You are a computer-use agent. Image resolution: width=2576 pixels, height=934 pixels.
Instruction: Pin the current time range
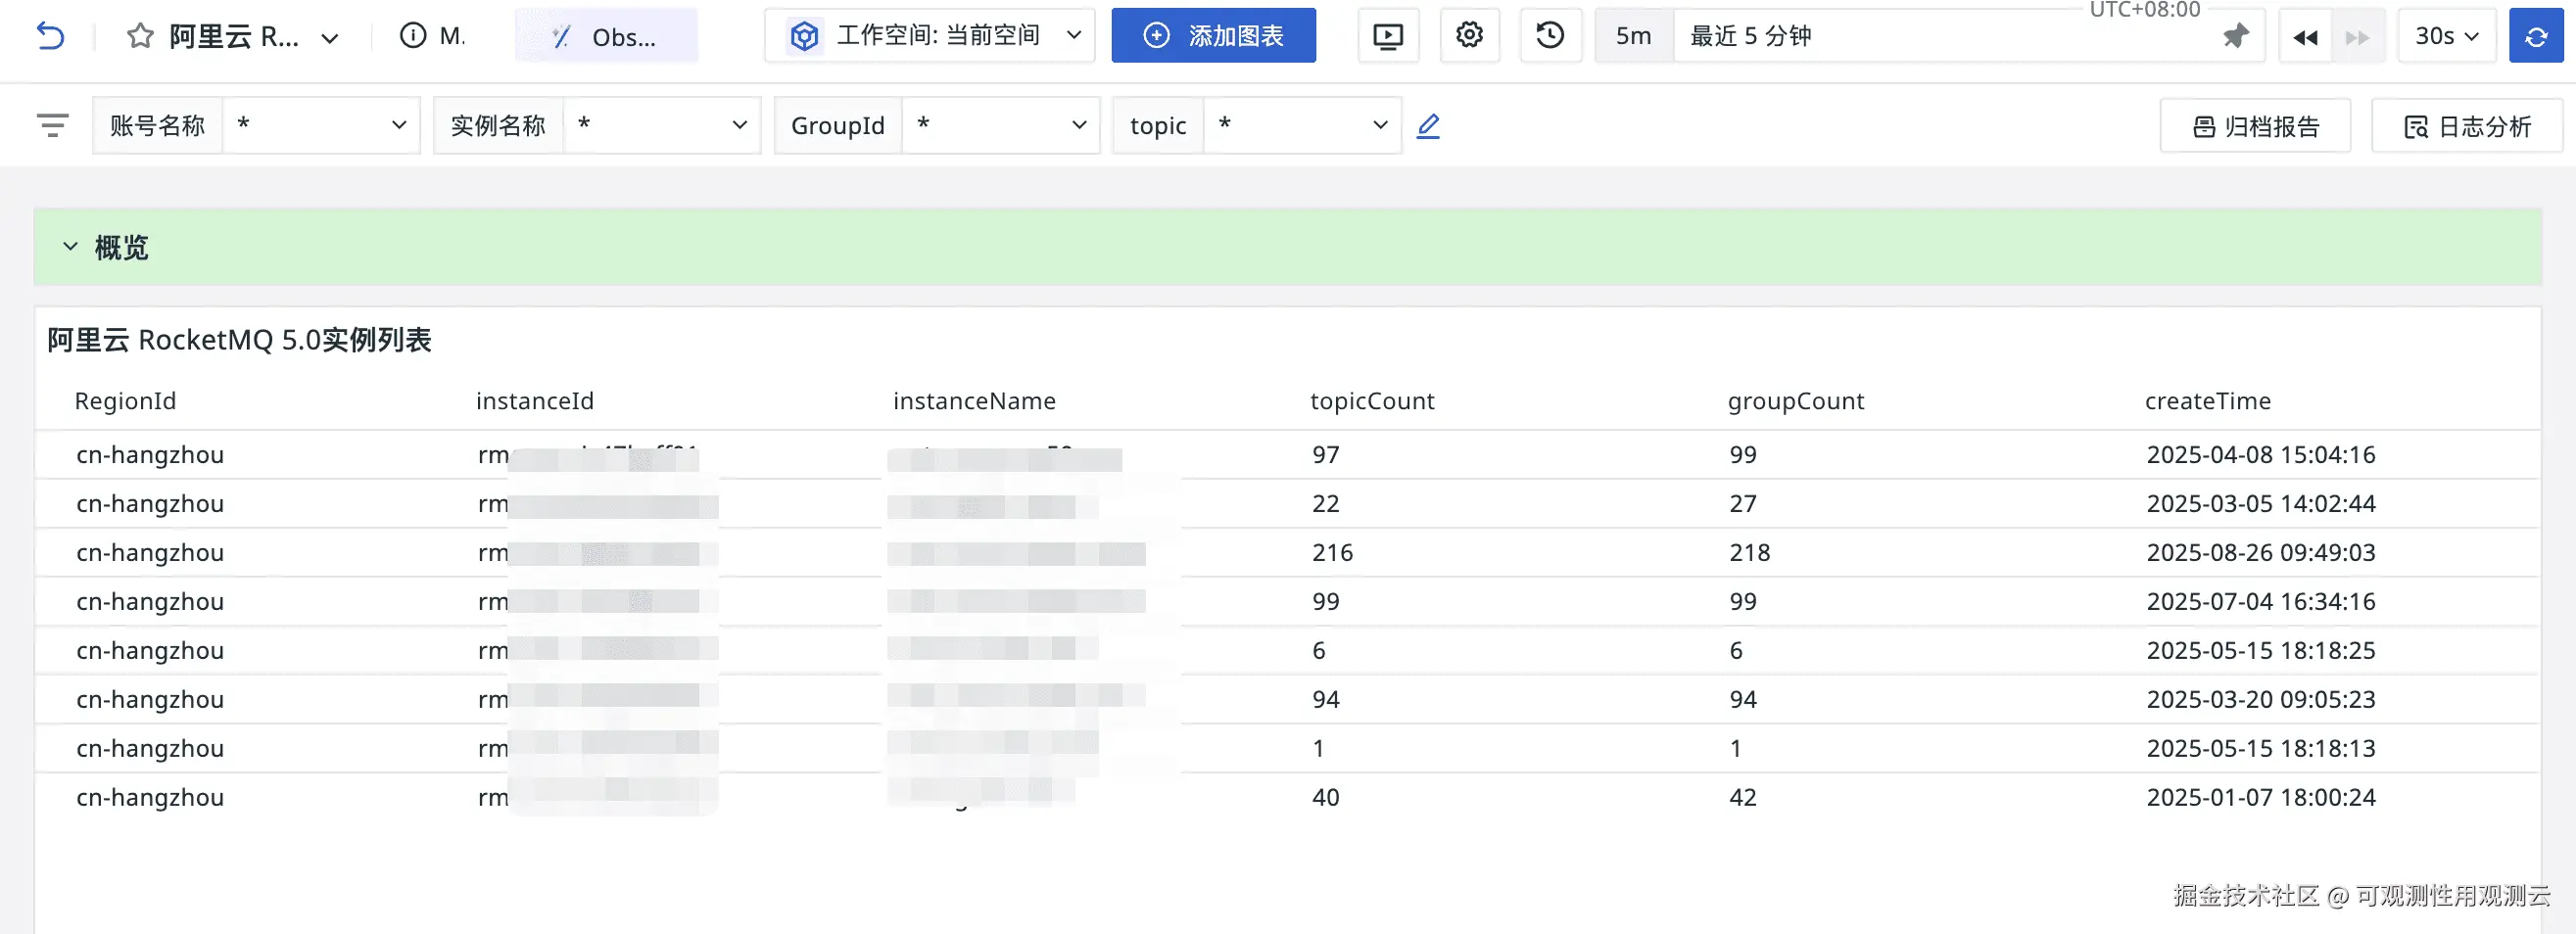coord(2235,37)
